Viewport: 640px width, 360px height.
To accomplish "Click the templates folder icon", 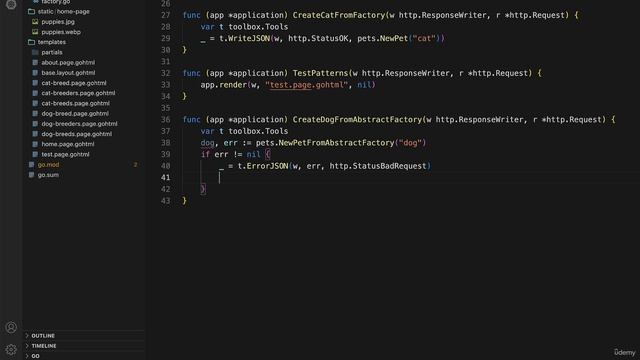I will [x=31, y=42].
